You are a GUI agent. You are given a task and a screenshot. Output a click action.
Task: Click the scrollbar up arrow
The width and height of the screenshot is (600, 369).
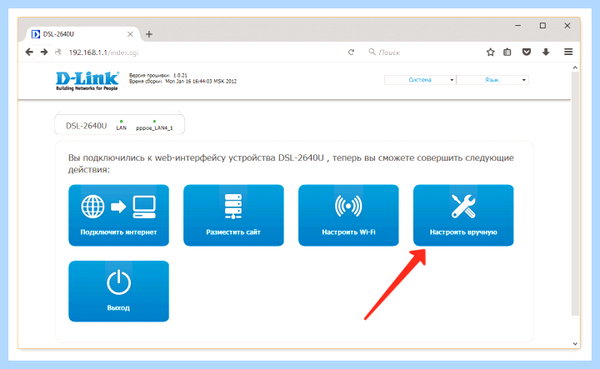click(x=575, y=68)
